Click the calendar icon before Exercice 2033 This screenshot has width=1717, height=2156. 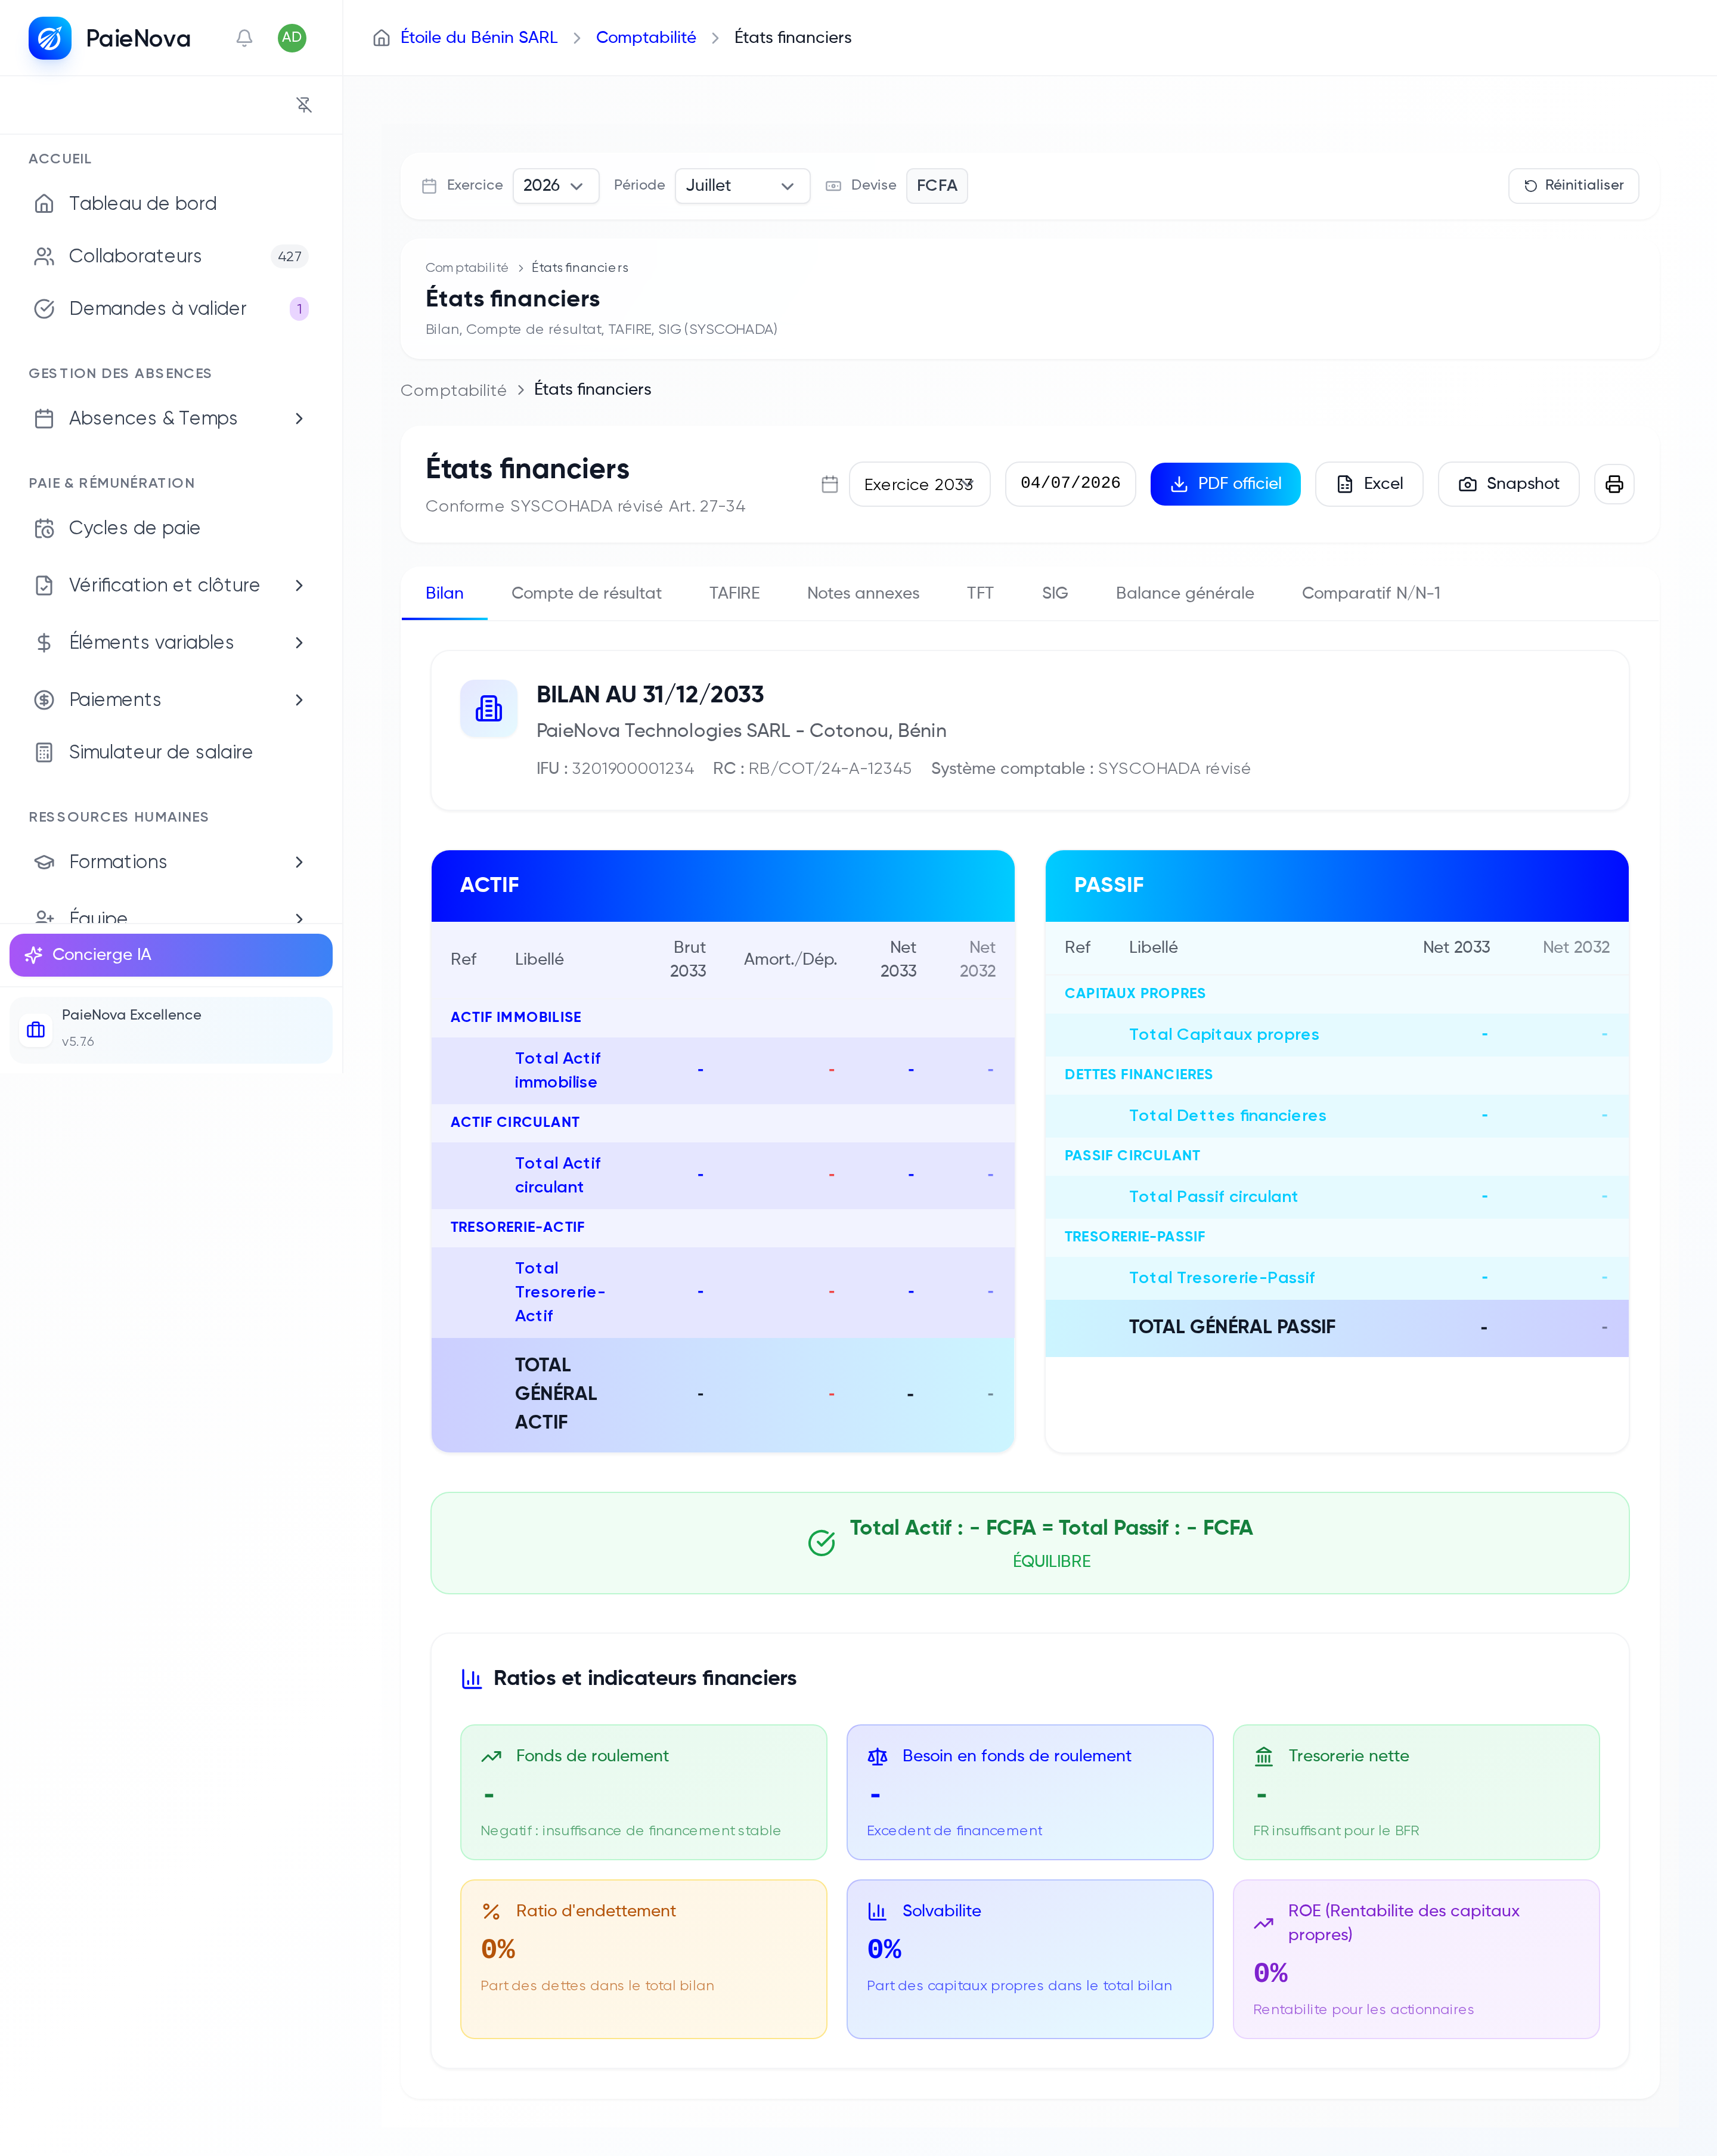(x=829, y=484)
